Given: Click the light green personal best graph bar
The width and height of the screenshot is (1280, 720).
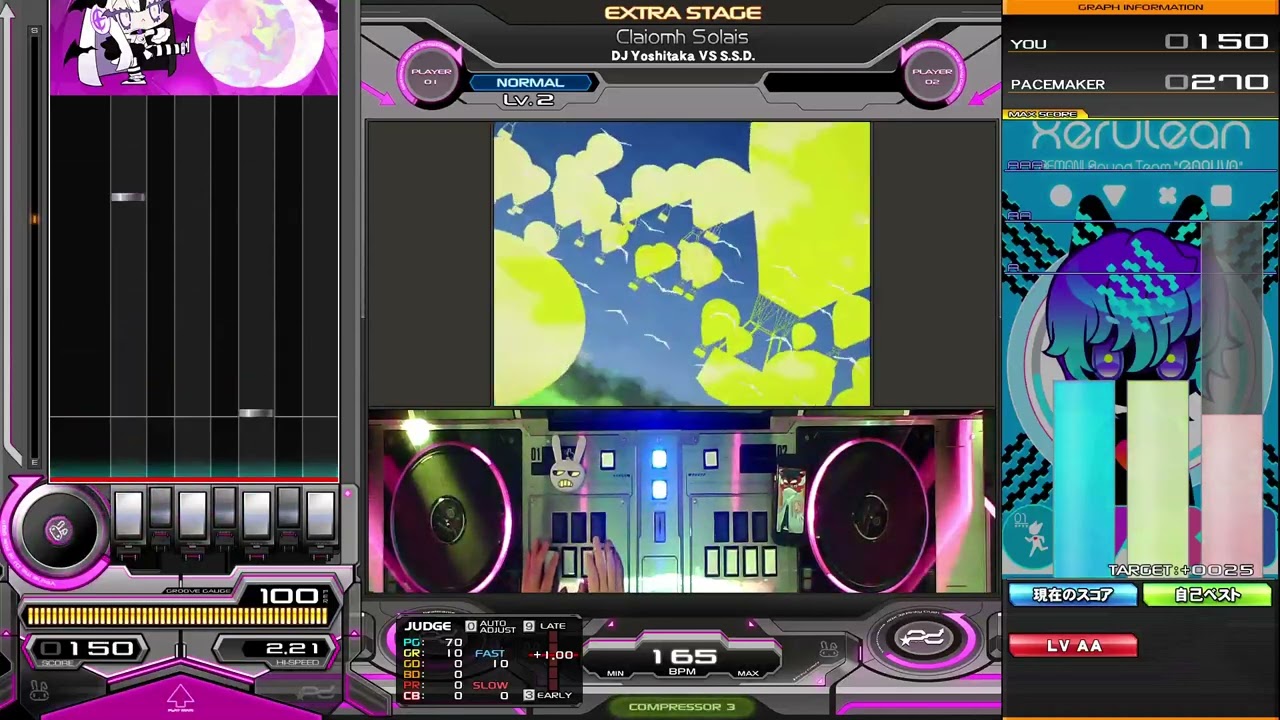Looking at the screenshot, I should 1158,480.
